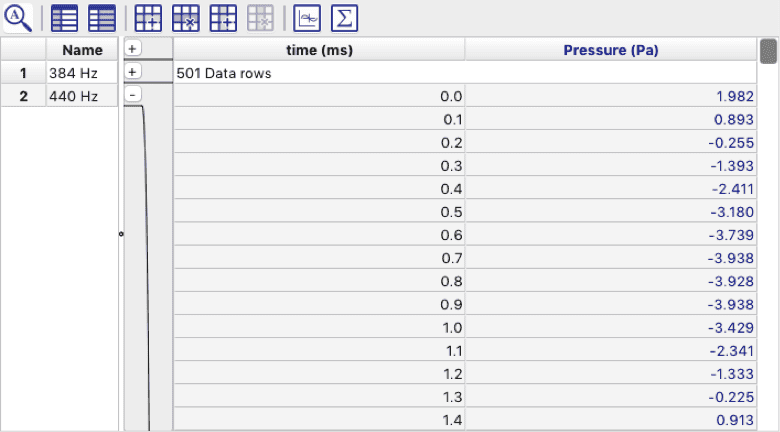This screenshot has height=432, width=780.
Task: Click the pressure cell showing 1.982
Action: pyautogui.click(x=610, y=96)
